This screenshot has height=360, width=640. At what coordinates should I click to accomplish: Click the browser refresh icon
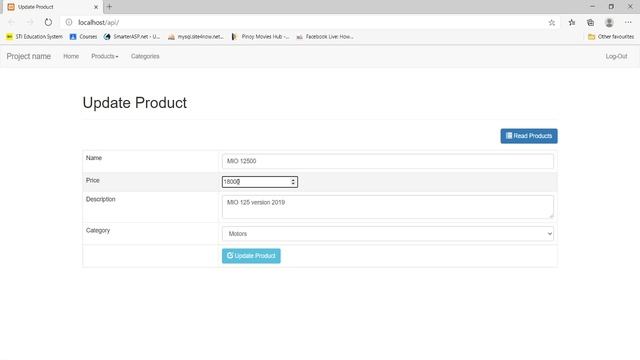(x=48, y=22)
